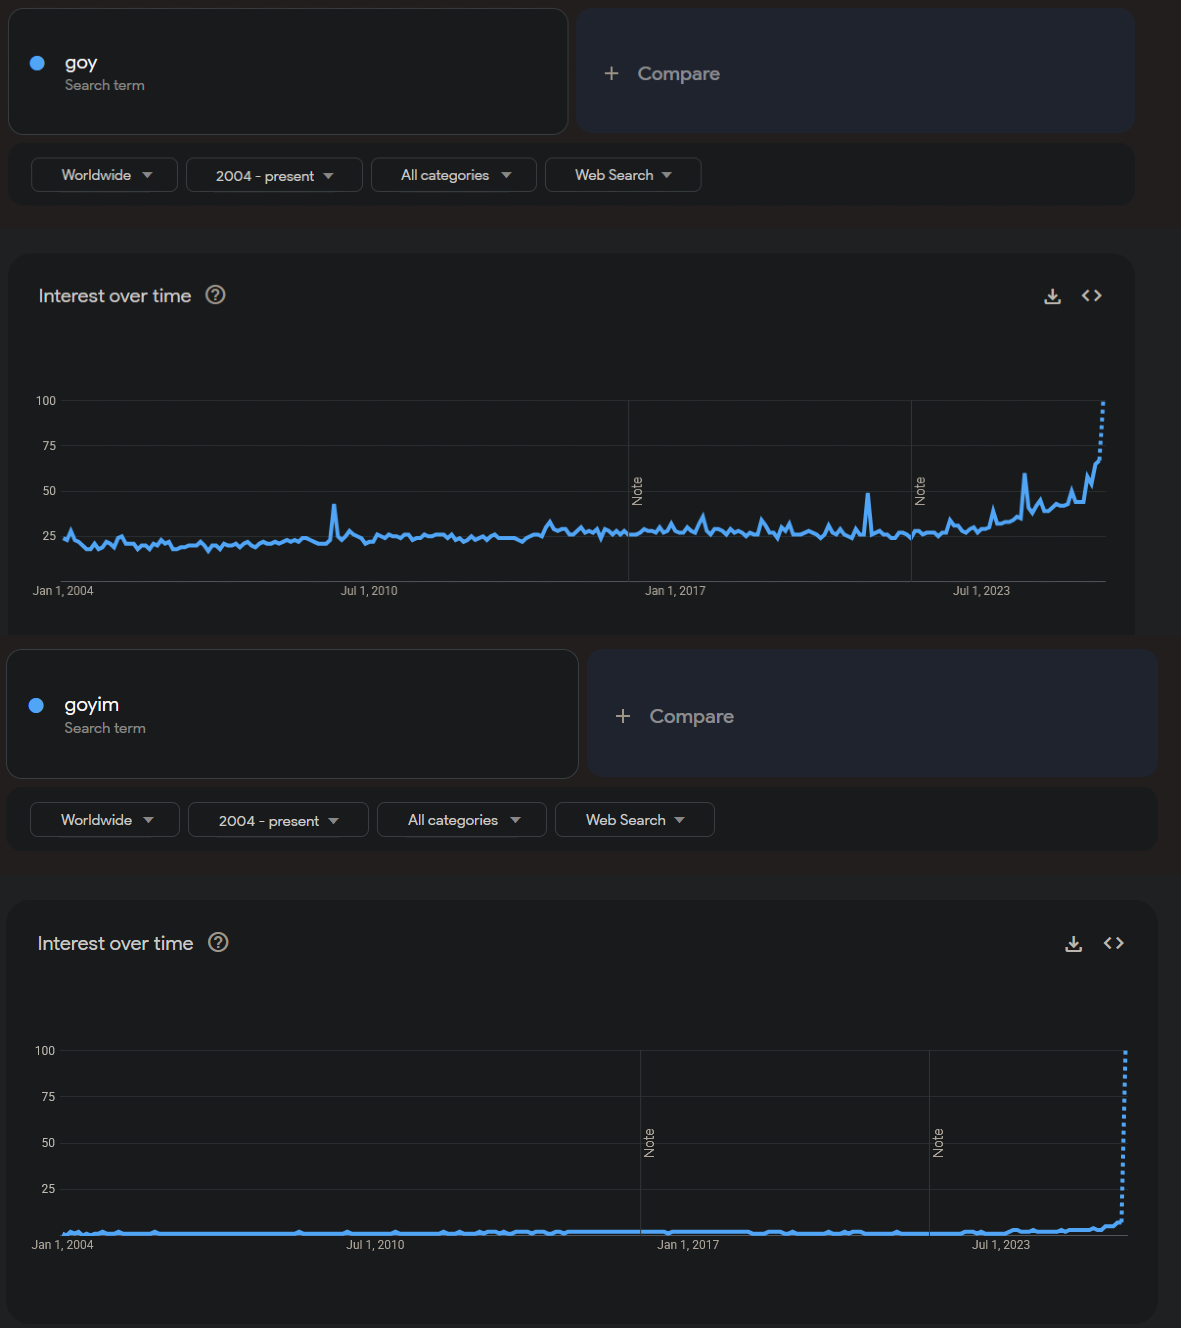Click the 2017 Note marker on goyim chart

(x=649, y=1143)
